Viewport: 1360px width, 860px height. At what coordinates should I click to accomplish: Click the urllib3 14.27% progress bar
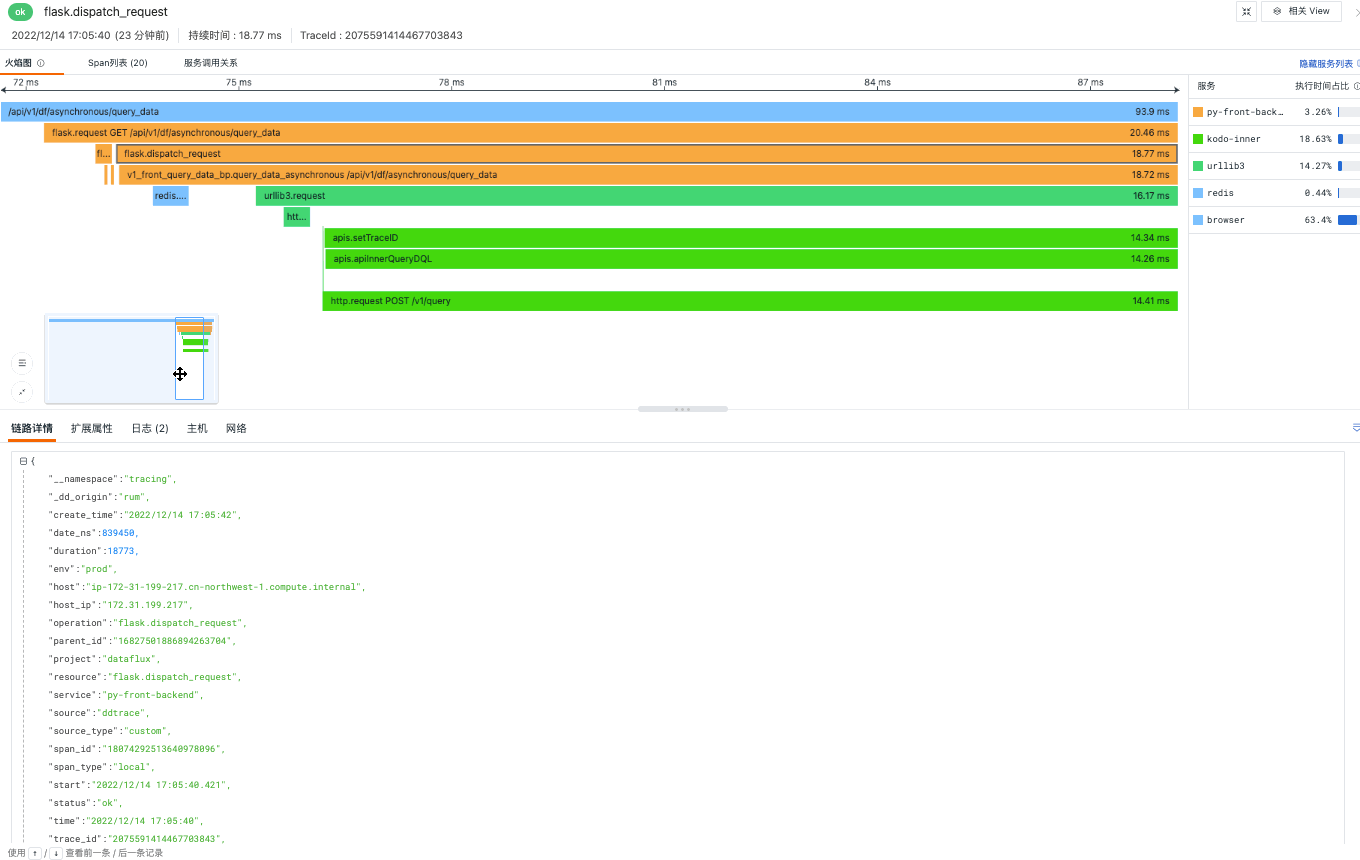pyautogui.click(x=1348, y=166)
